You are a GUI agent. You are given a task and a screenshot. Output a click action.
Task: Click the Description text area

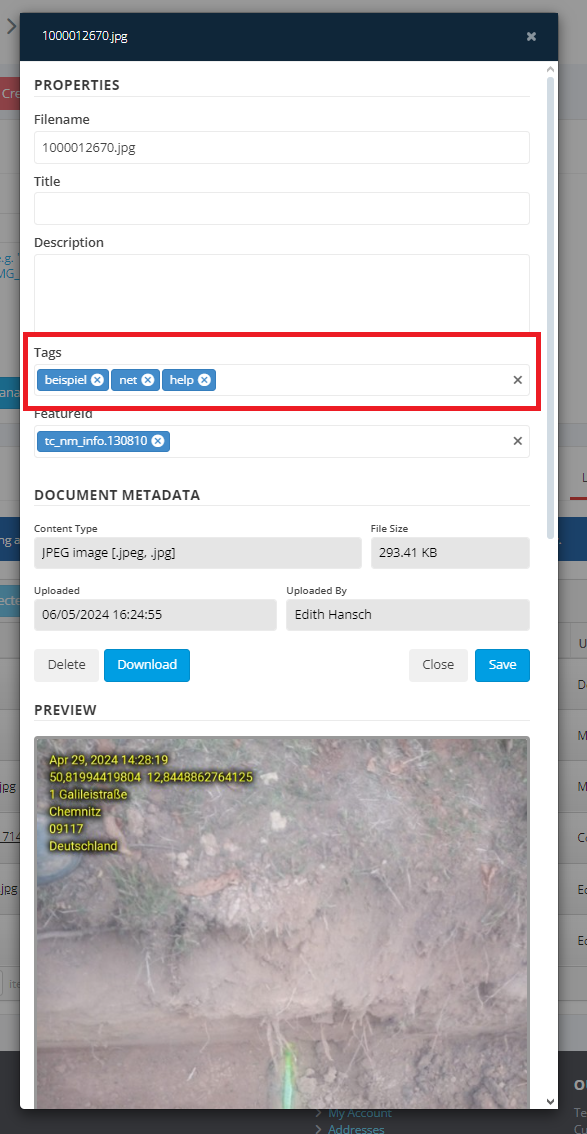(282, 293)
